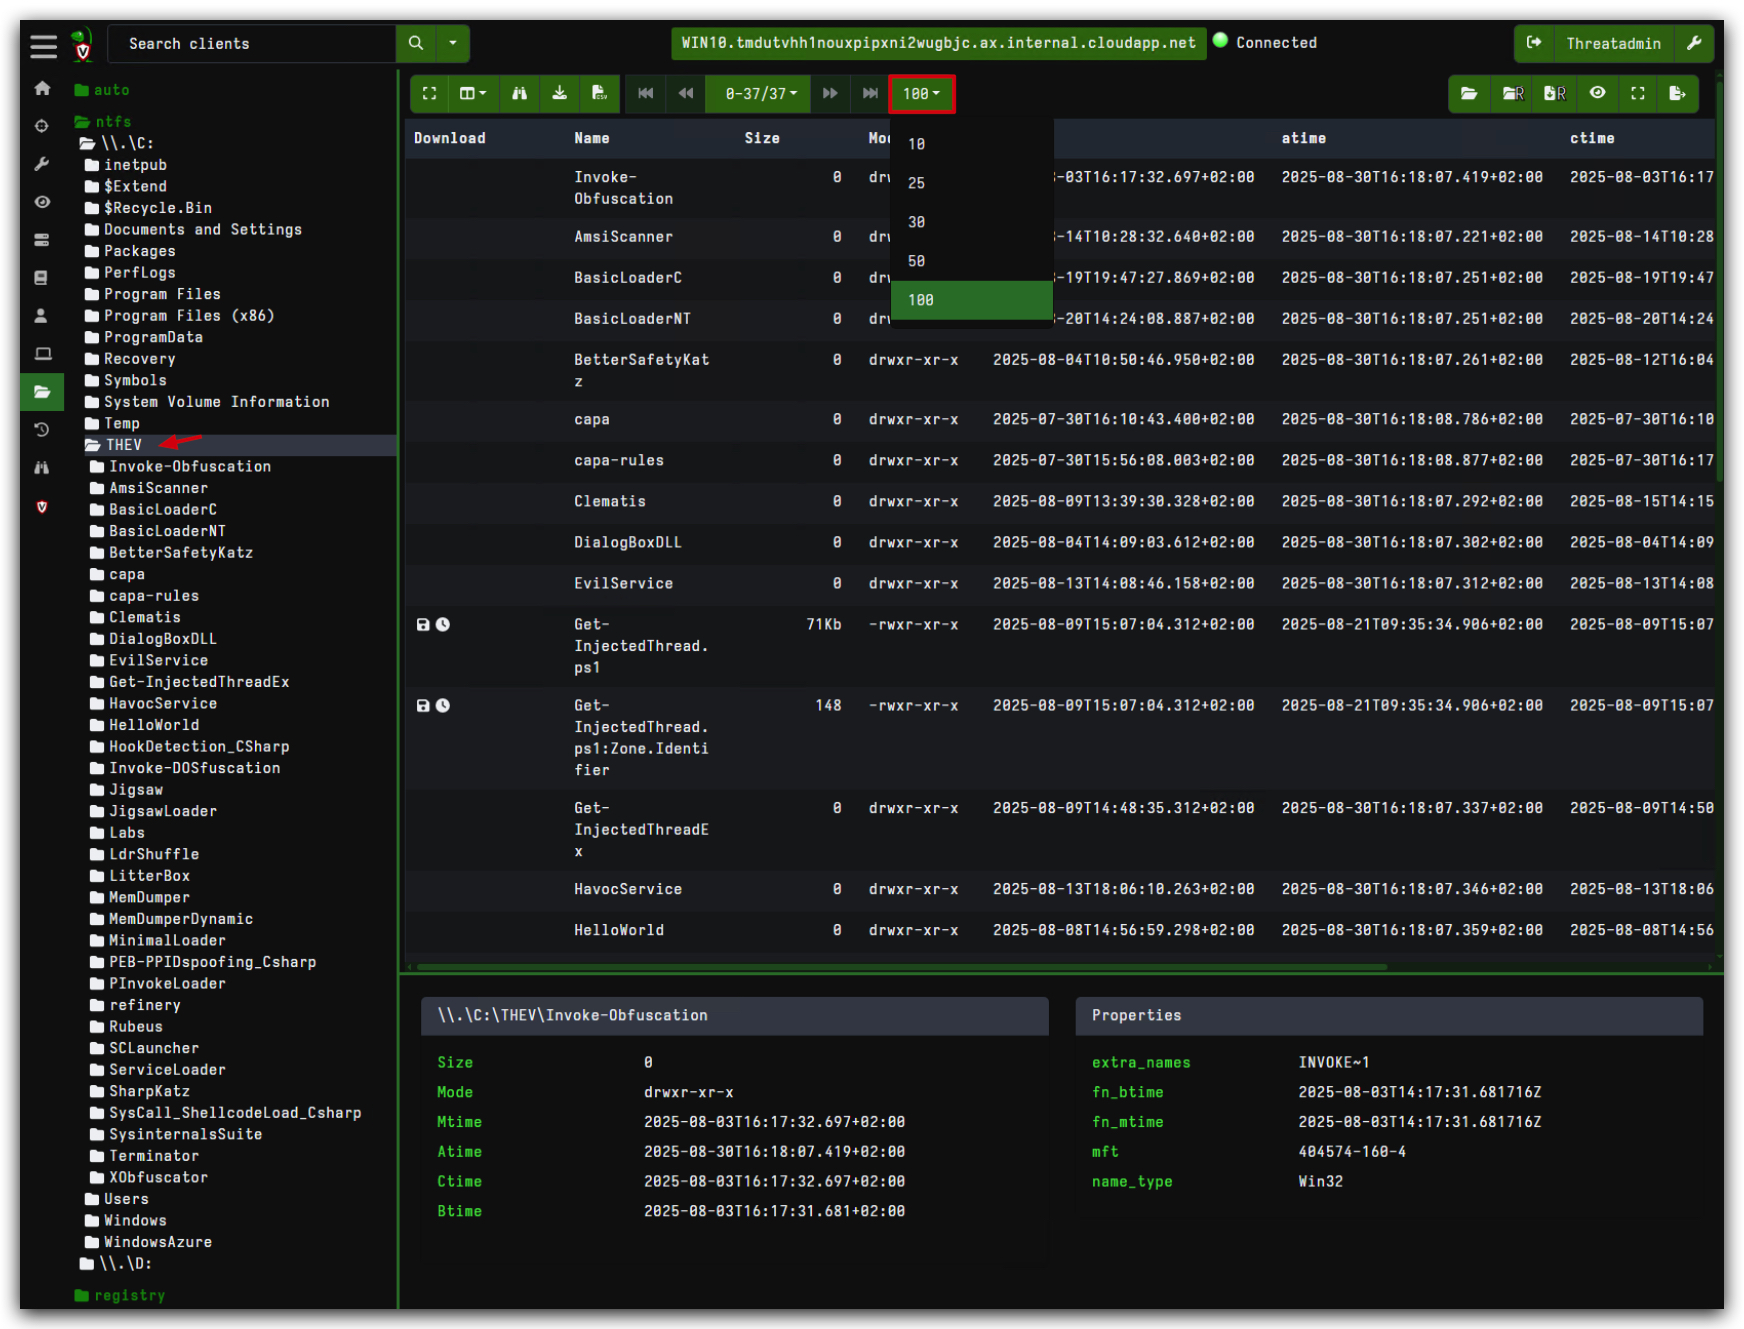Open user settings wrench icon top right

[x=1694, y=43]
